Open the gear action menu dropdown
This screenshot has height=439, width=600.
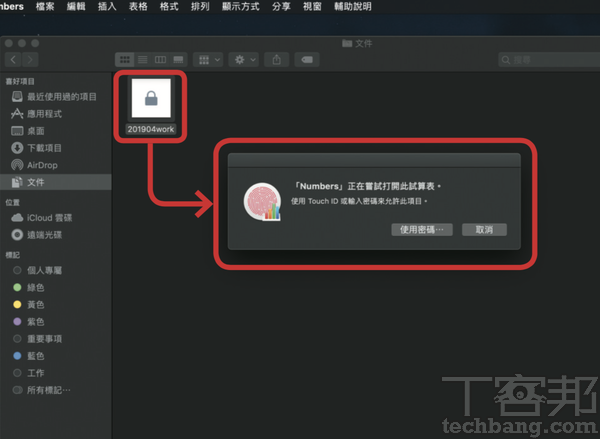coord(244,60)
